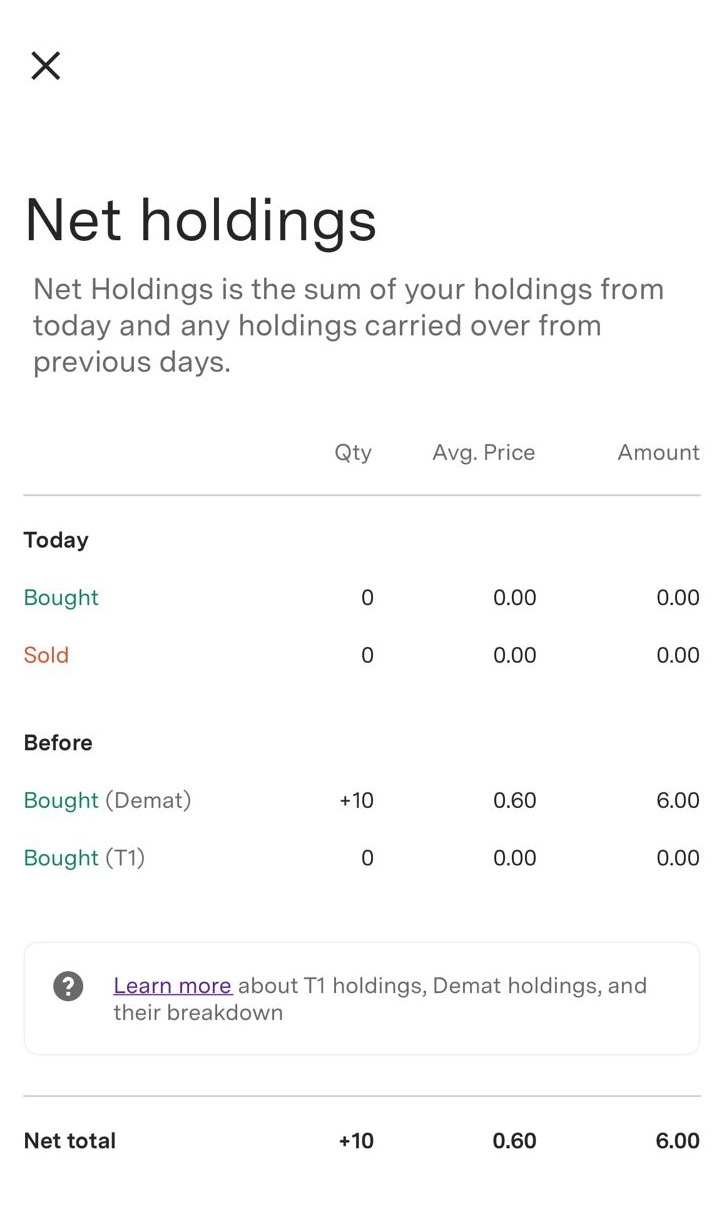Click the Net total amount 6.00
The height and width of the screenshot is (1224, 728).
click(x=677, y=1141)
